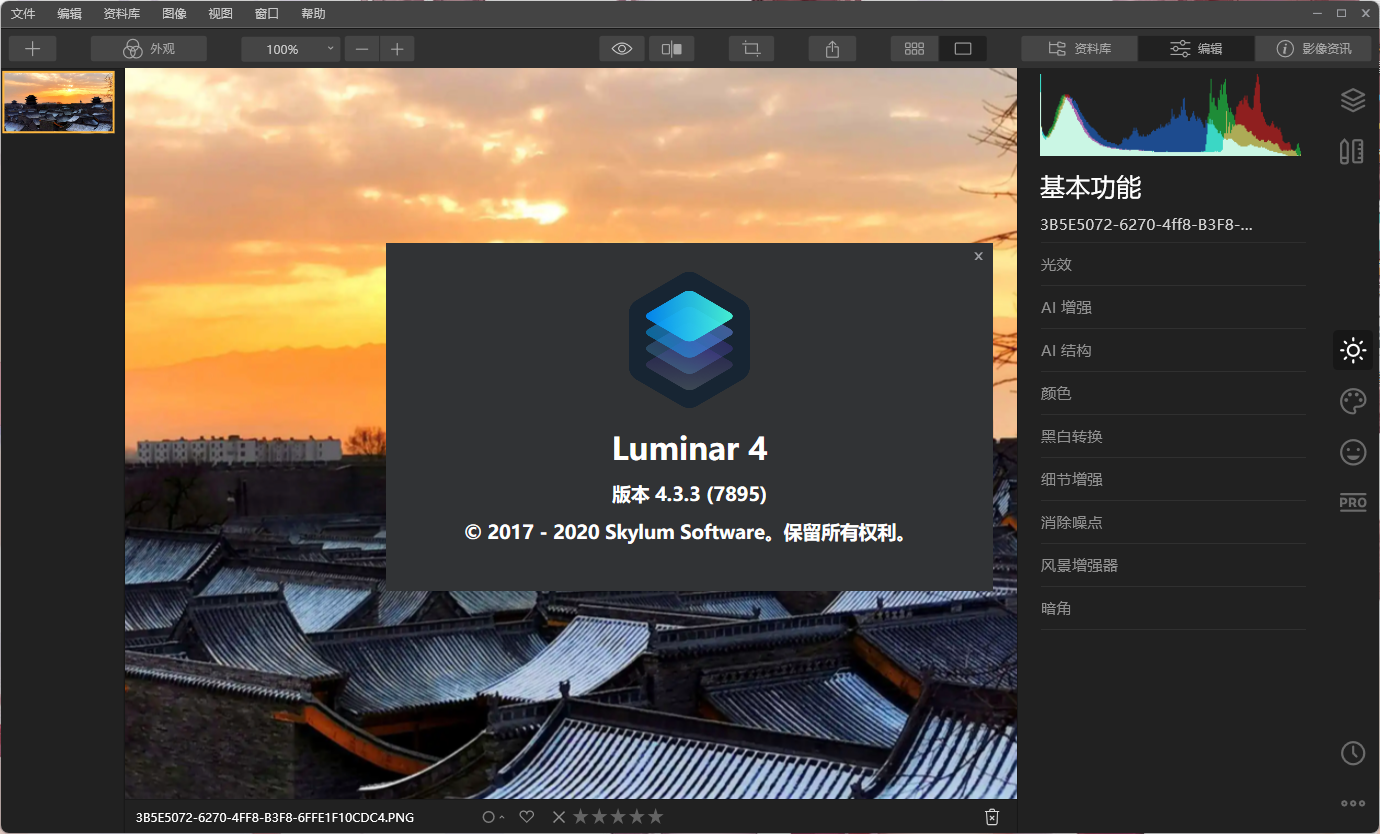The height and width of the screenshot is (834, 1380).
Task: Click the export share icon
Action: pos(832,49)
